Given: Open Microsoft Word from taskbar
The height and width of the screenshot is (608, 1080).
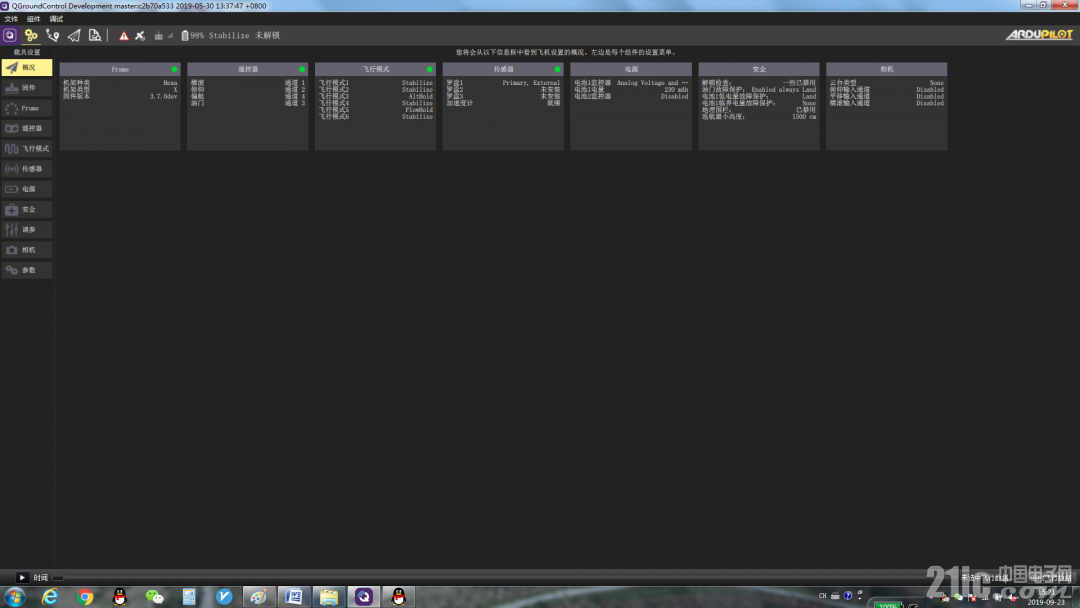Looking at the screenshot, I should click(293, 597).
